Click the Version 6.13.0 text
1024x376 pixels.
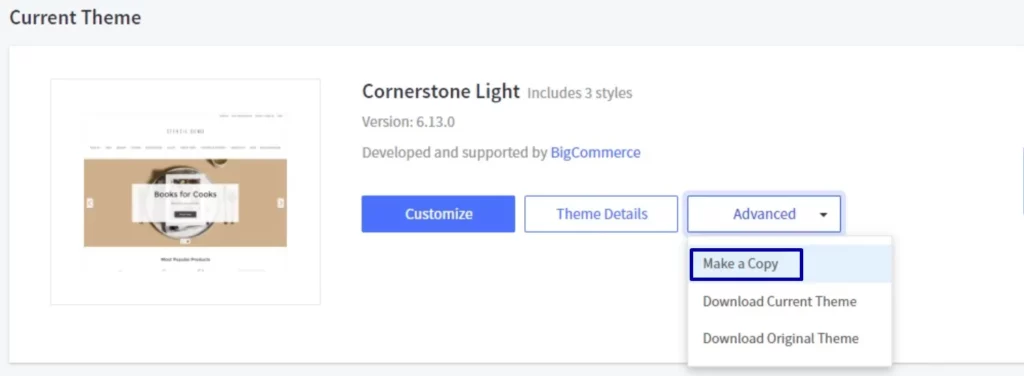coord(408,122)
